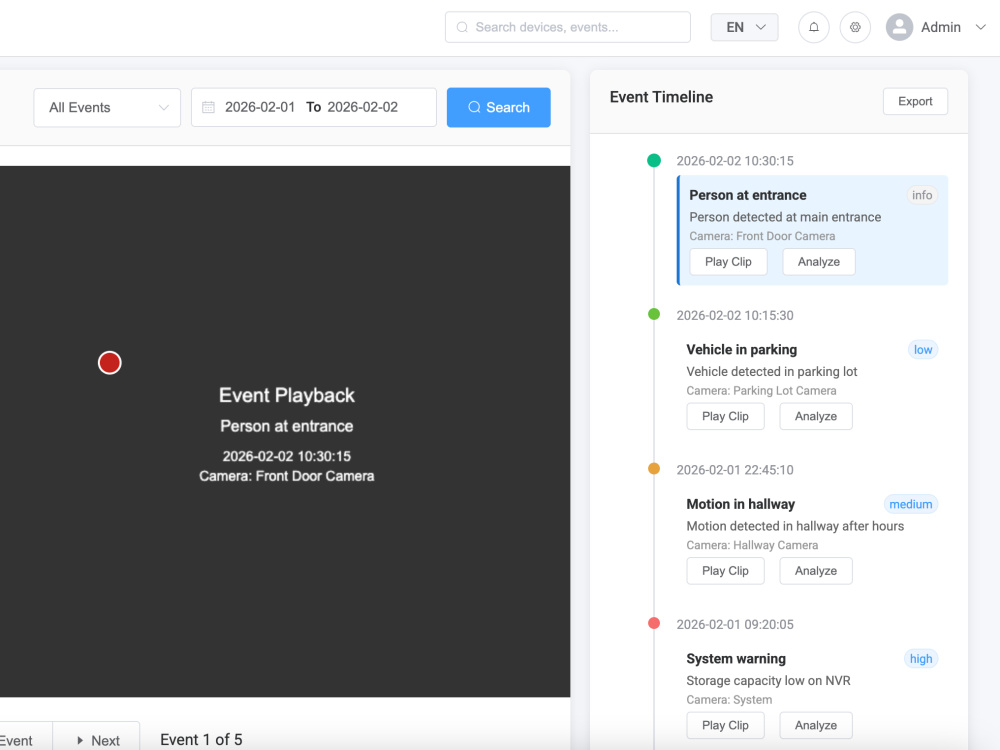1000x750 pixels.
Task: Click the Search devices, events field
Action: tap(568, 27)
